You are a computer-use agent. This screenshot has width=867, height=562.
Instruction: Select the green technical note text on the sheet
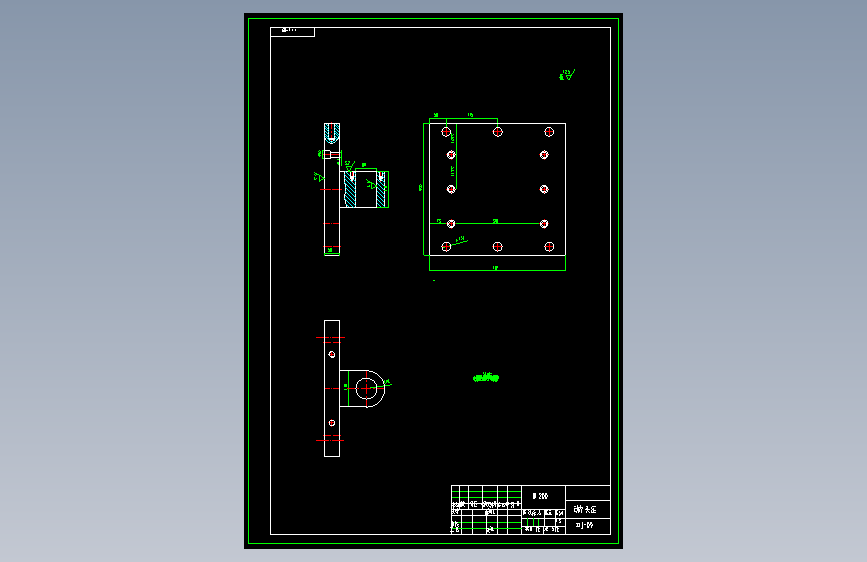pos(486,378)
